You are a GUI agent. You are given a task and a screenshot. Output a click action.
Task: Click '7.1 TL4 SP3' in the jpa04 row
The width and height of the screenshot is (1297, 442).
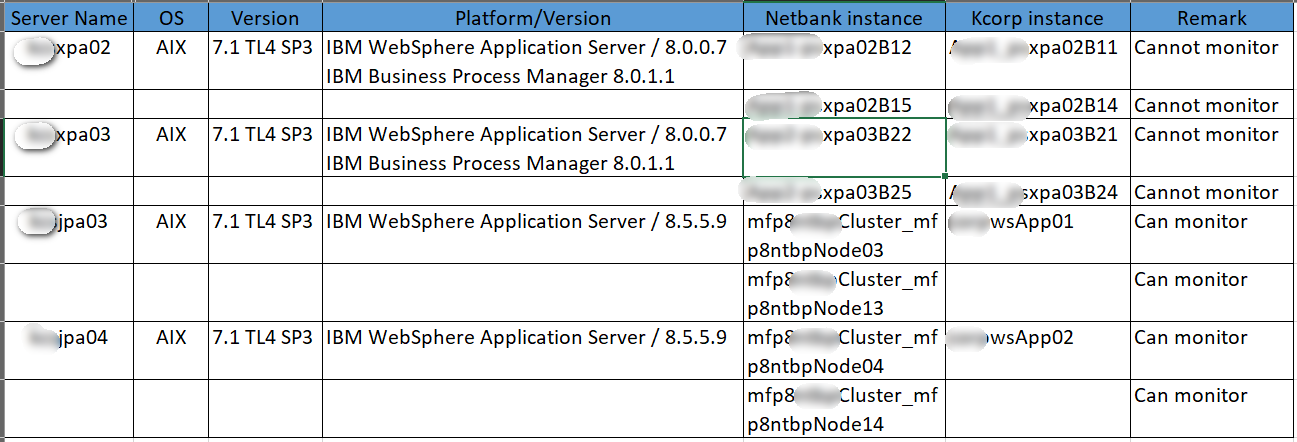click(265, 351)
